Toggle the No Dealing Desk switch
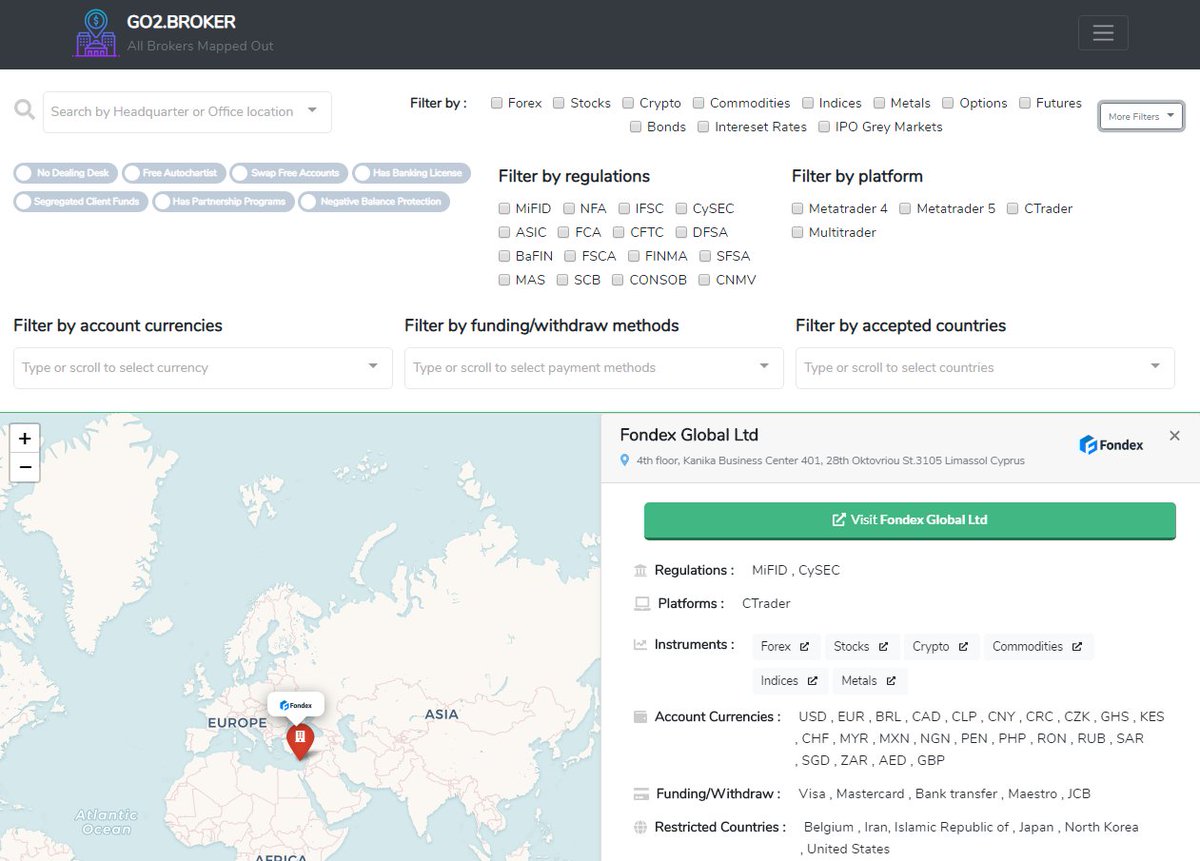 [66, 173]
